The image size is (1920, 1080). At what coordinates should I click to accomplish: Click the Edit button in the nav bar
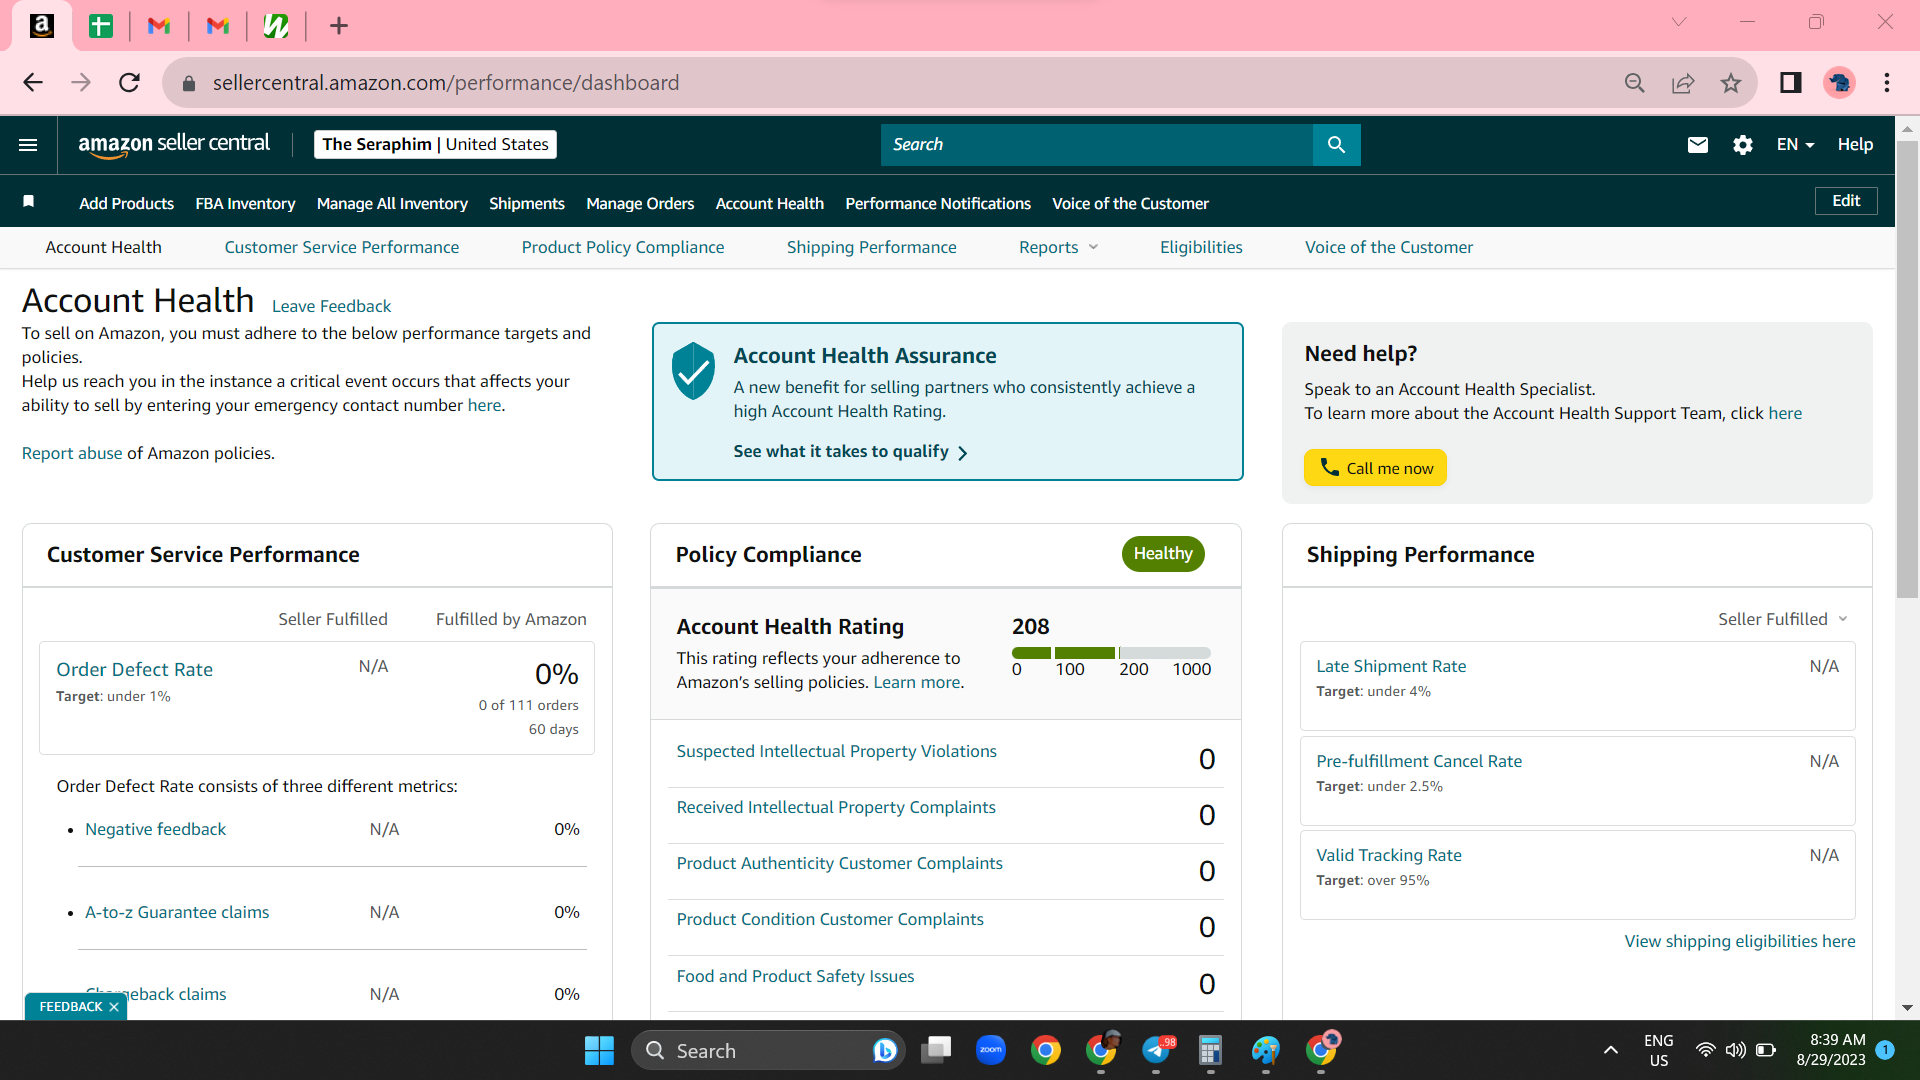1846,201
